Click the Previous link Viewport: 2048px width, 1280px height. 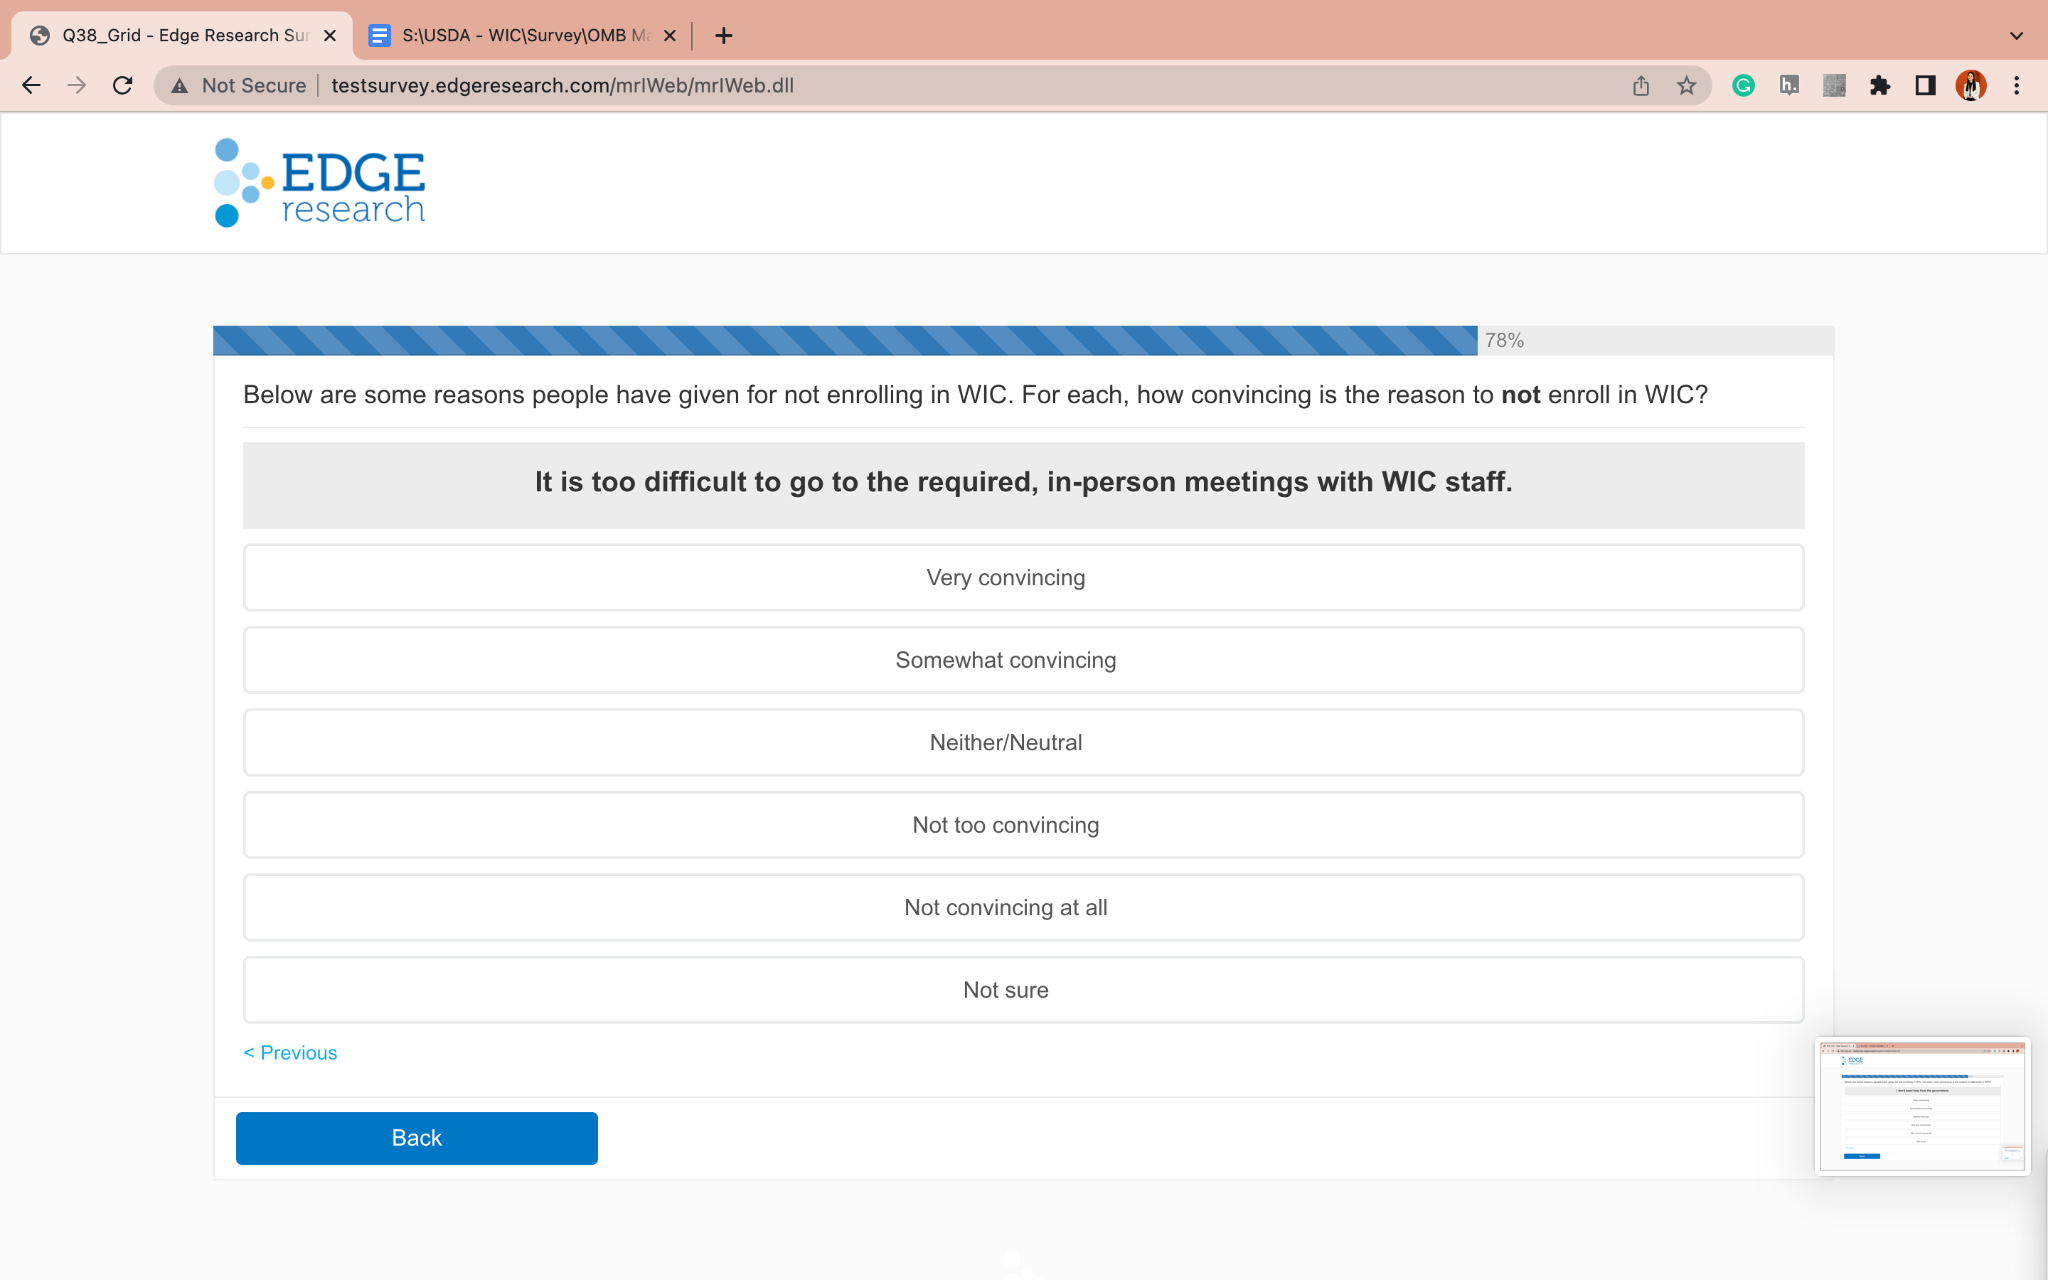291,1053
